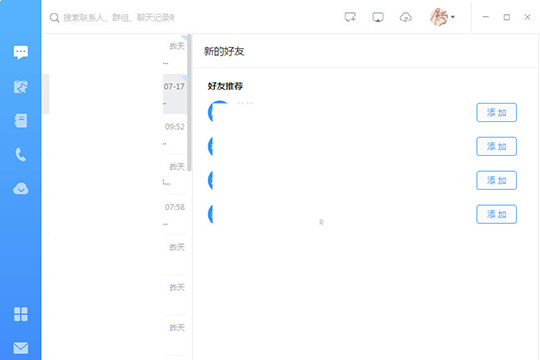Viewport: 540px width, 360px height.
Task: Expand the dropdown arrow next to avatar
Action: point(453,17)
